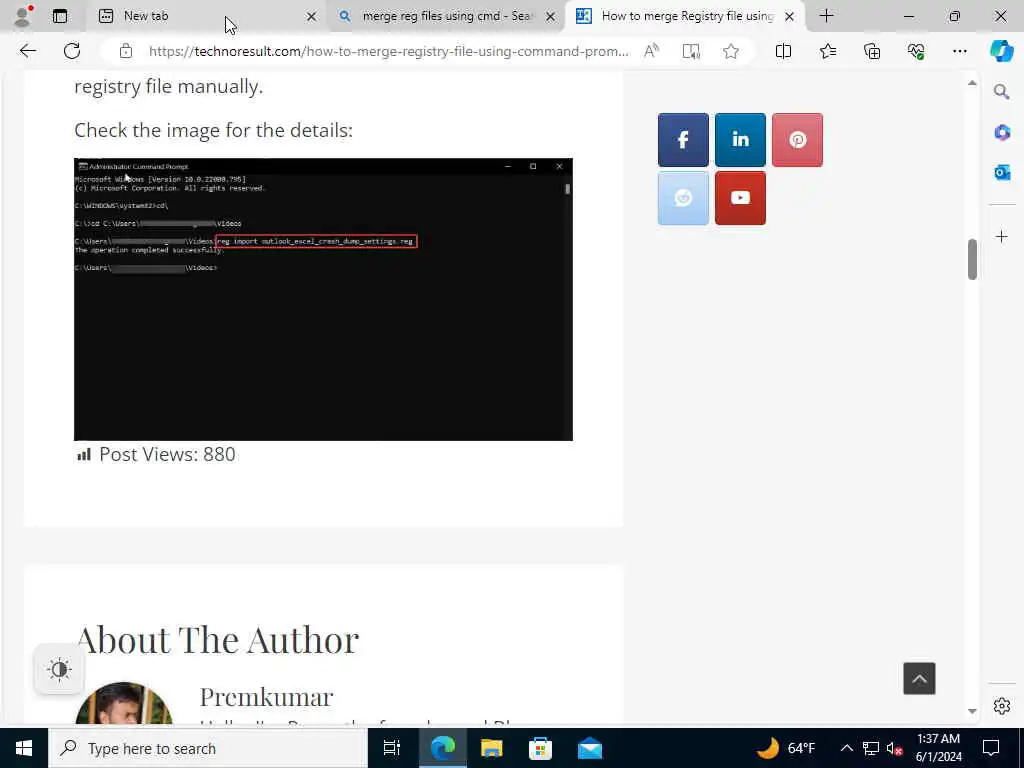1024x768 pixels.
Task: Add a sidebar app with plus icon
Action: 1002,236
